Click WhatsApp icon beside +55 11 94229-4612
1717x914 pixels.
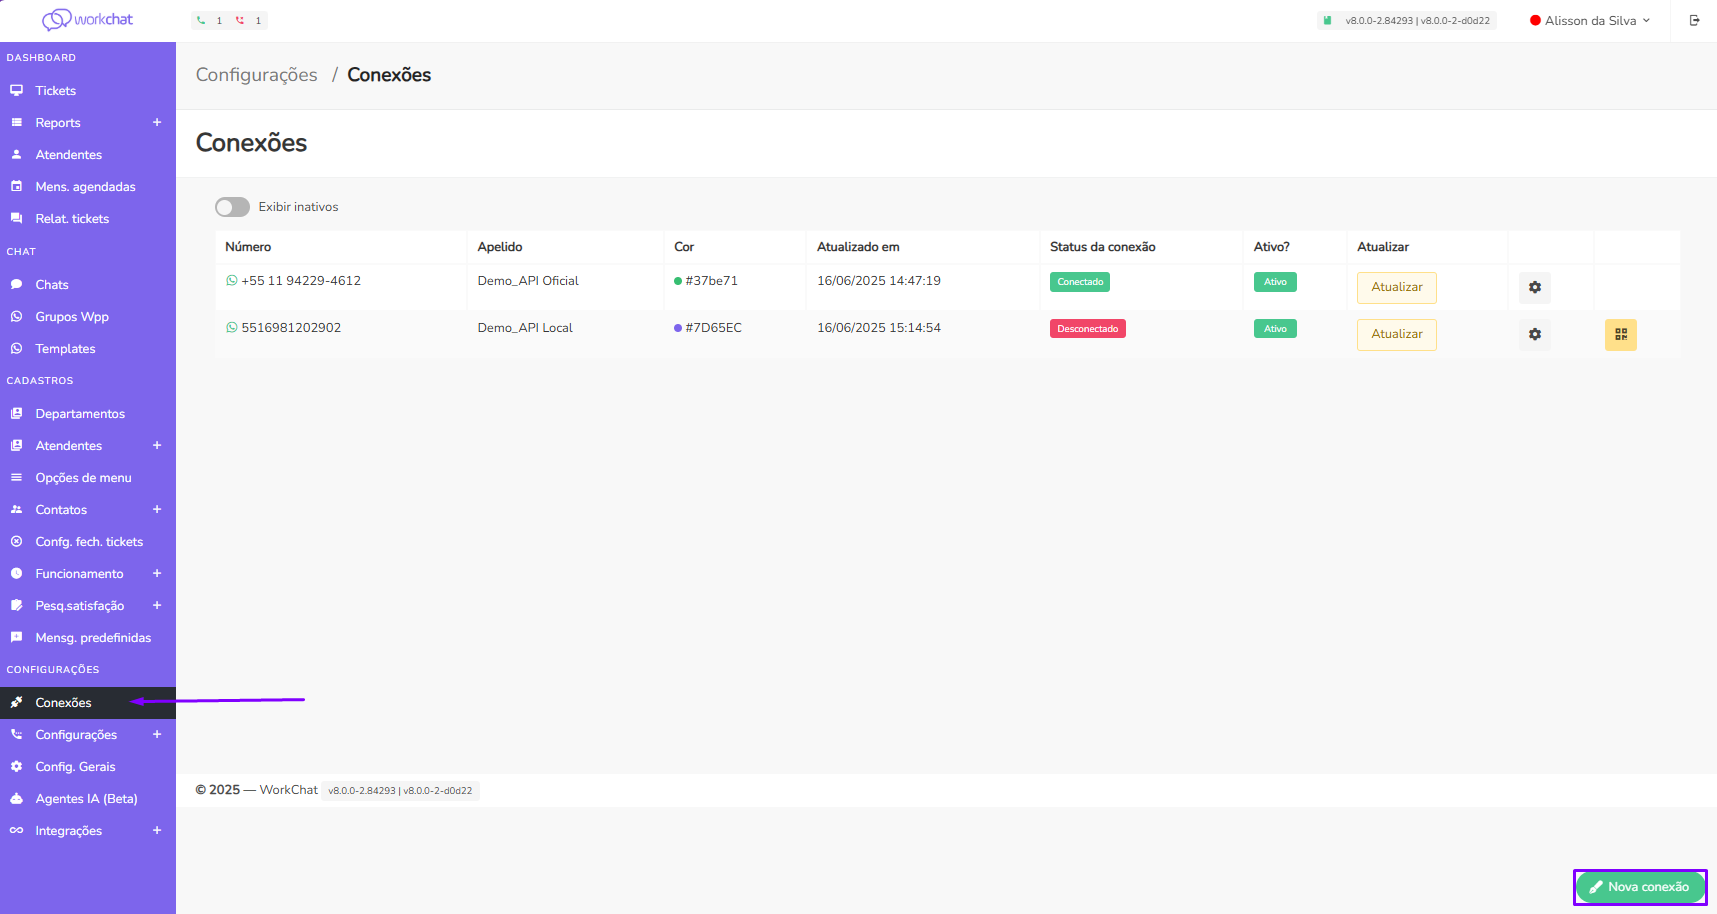pyautogui.click(x=232, y=281)
